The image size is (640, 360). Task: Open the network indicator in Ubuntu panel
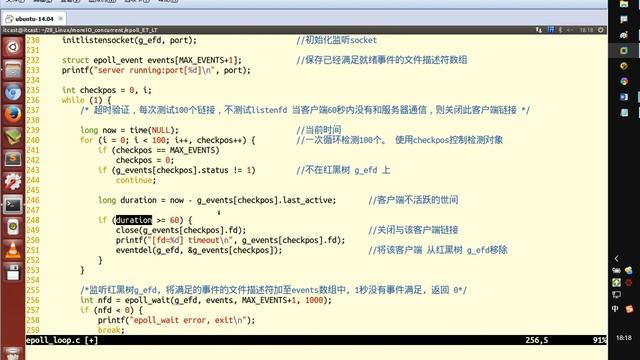coord(539,30)
